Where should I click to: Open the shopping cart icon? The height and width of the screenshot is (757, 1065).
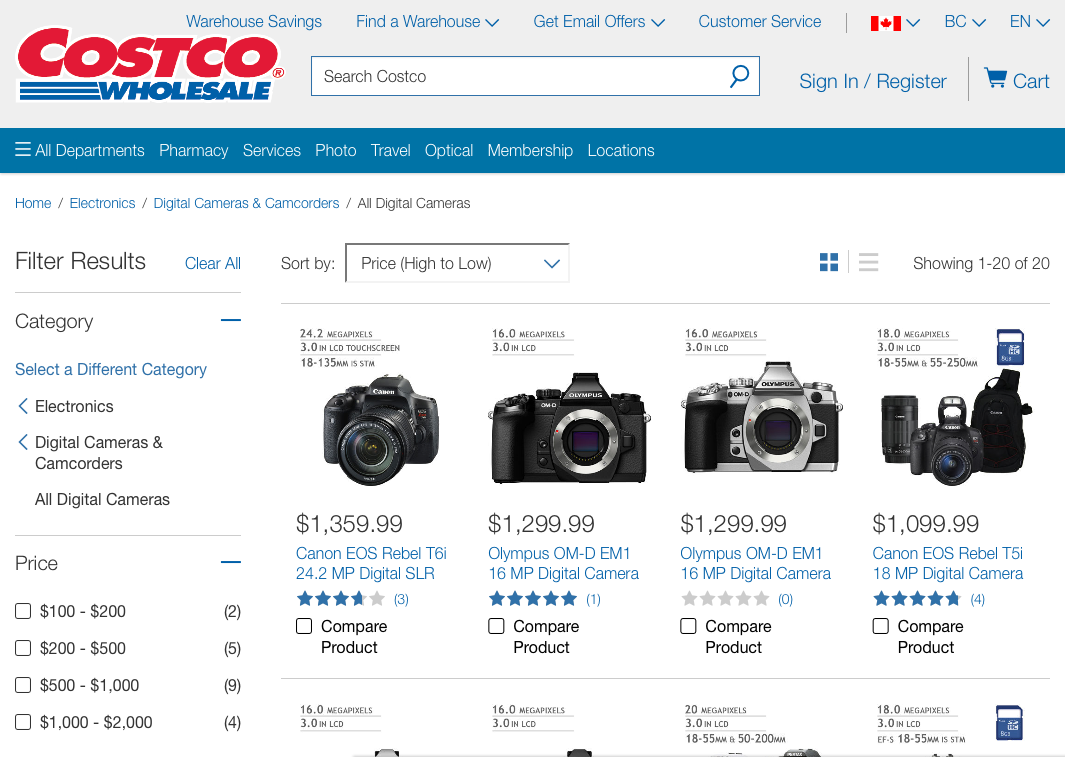pos(995,79)
